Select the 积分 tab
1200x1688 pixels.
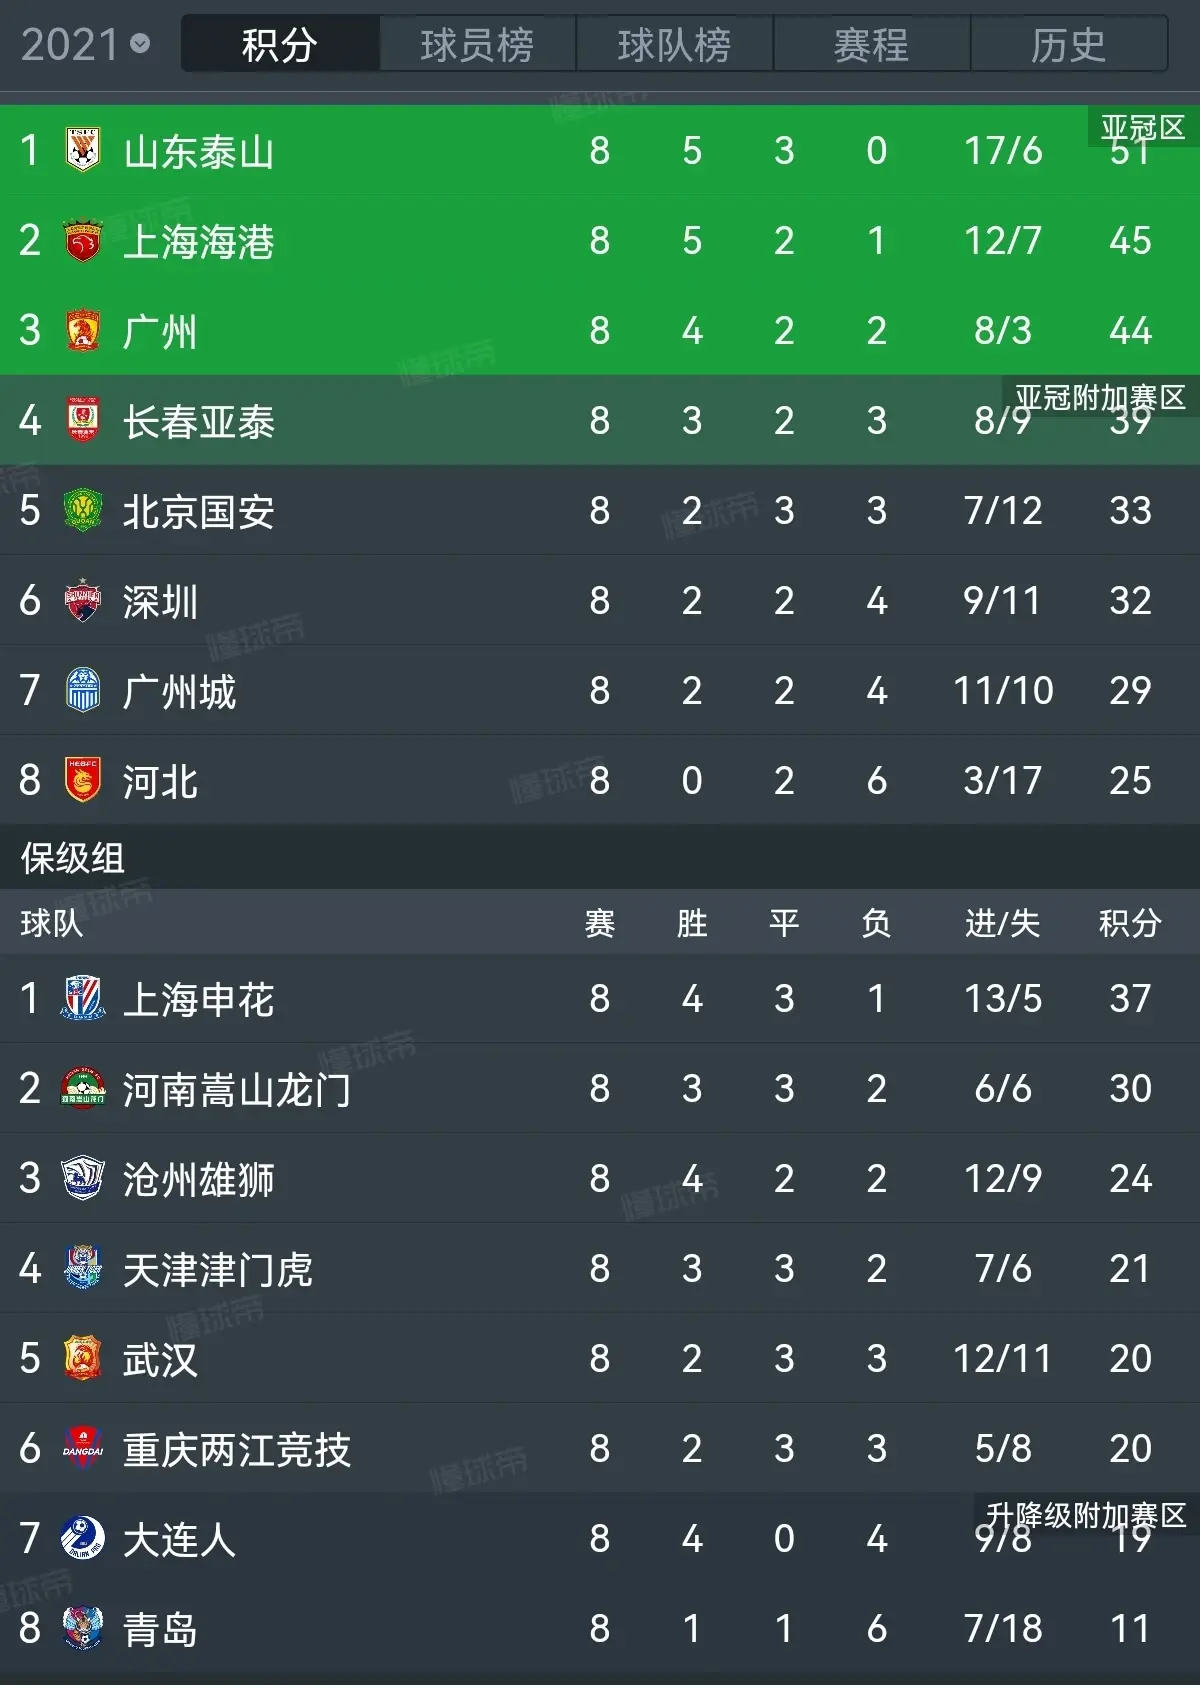pyautogui.click(x=280, y=44)
